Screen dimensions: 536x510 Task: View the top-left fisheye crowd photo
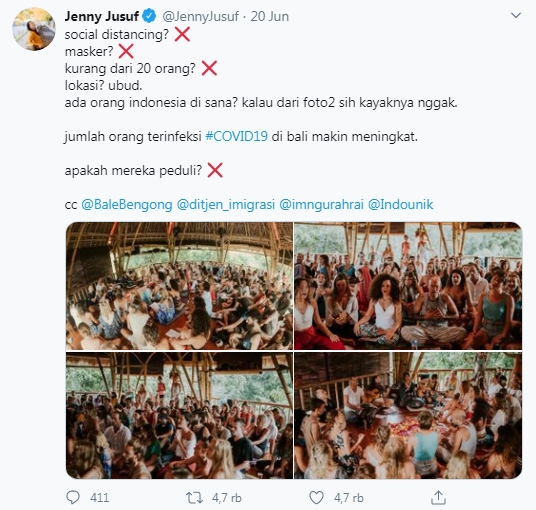pos(179,286)
